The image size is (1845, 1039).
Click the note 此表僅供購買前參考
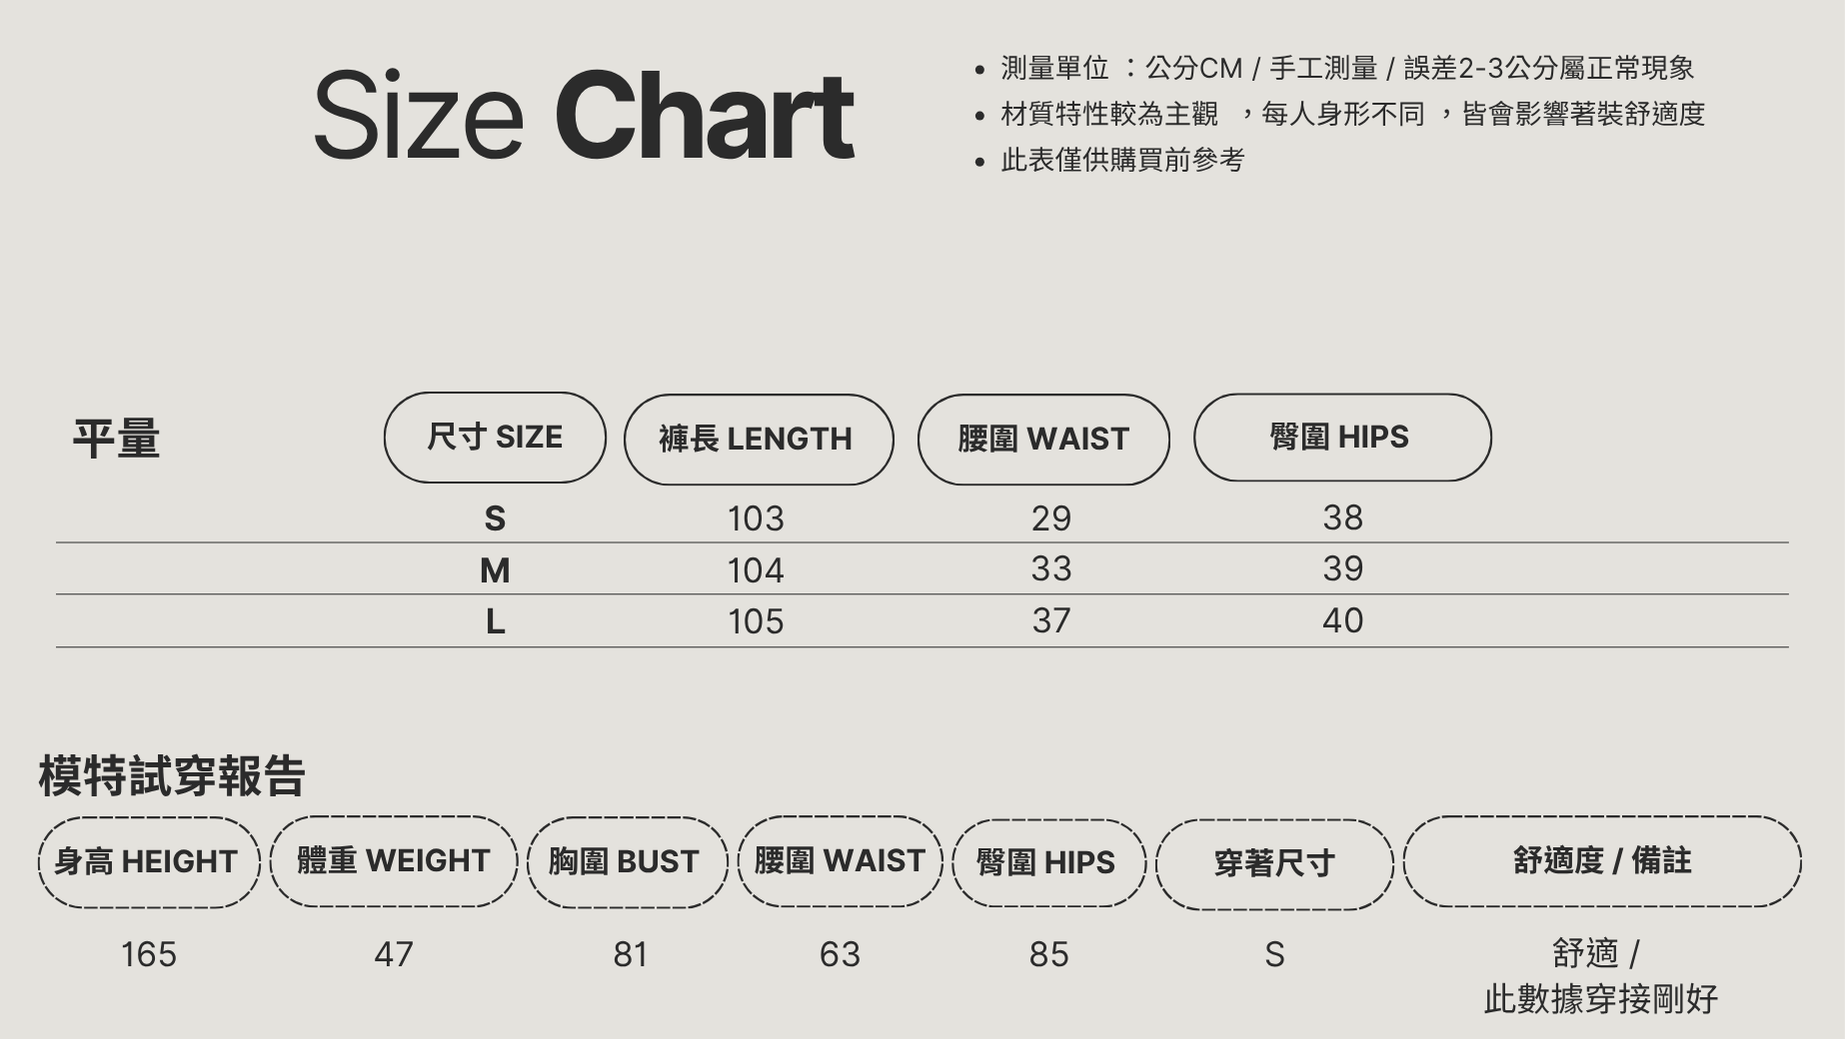[x=1122, y=160]
